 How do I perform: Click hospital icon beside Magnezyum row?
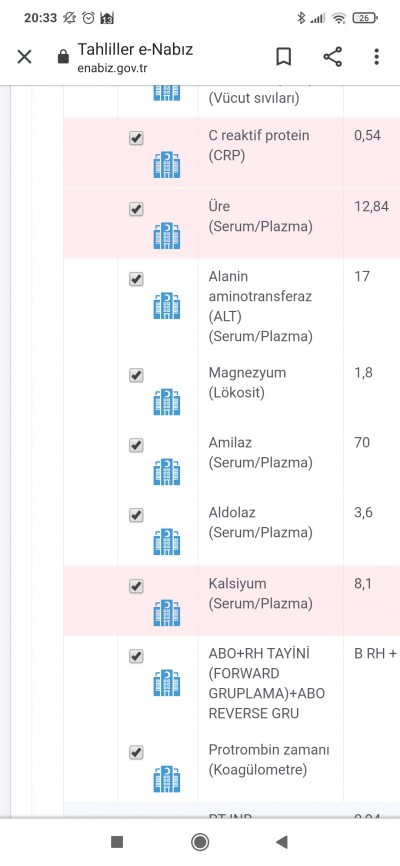coord(167,402)
